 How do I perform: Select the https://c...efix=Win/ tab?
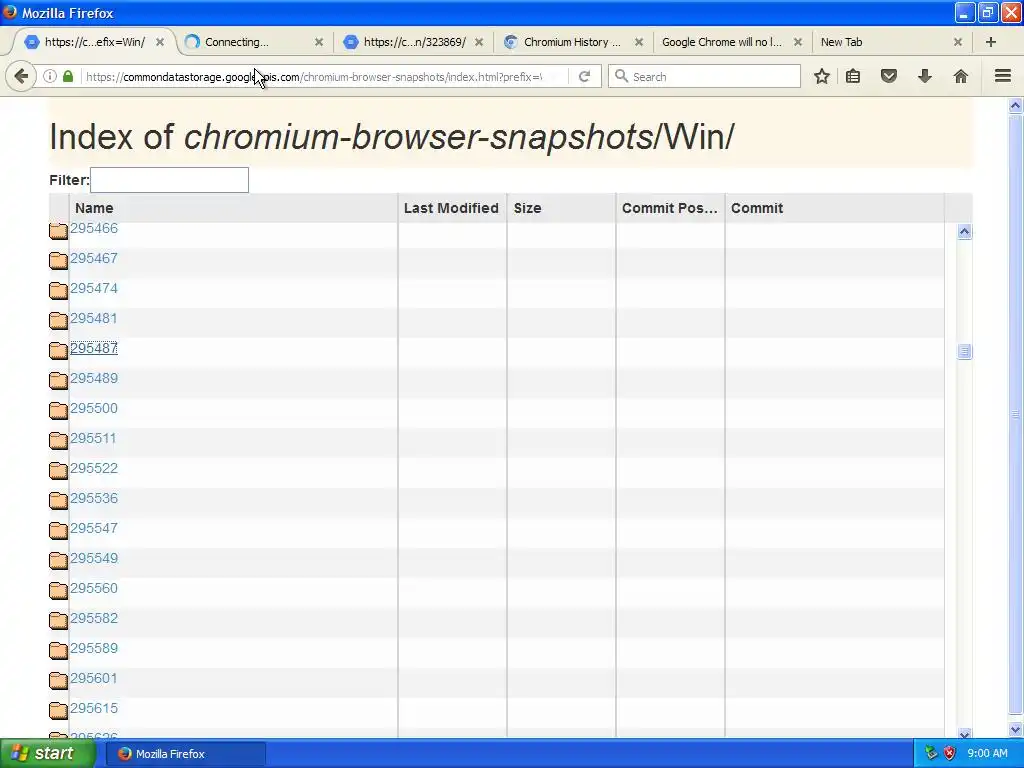point(95,42)
